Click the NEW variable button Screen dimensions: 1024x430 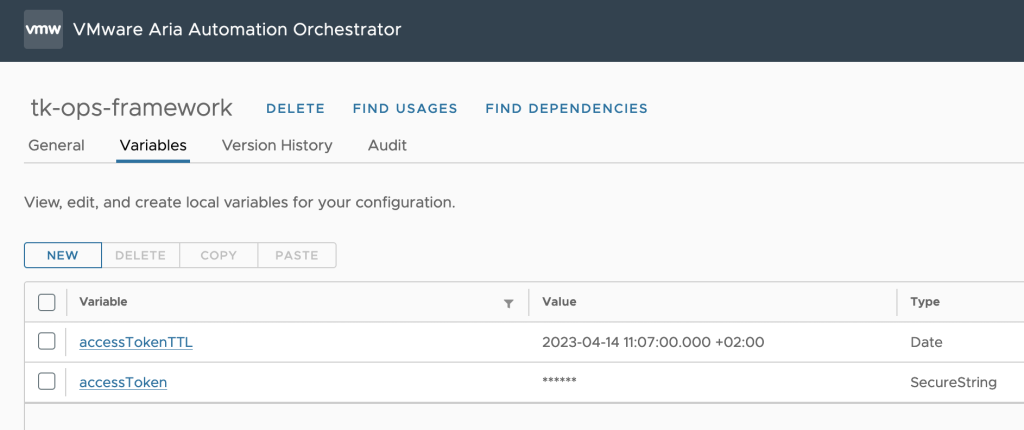(x=63, y=256)
